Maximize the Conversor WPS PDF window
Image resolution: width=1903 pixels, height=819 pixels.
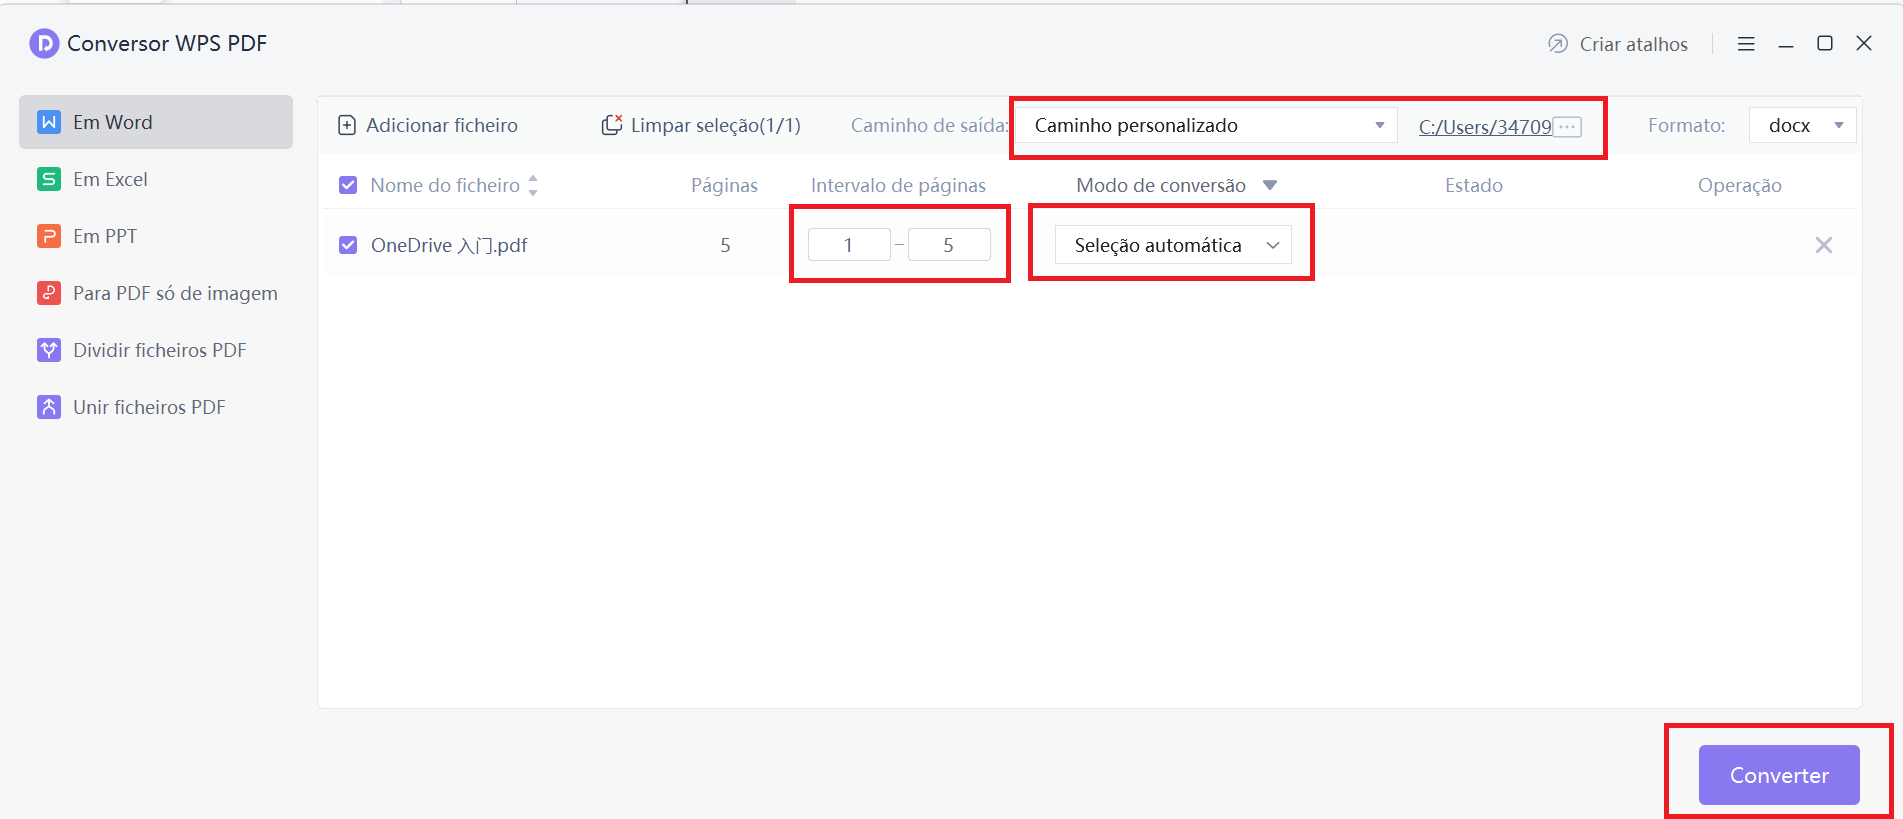[1825, 43]
